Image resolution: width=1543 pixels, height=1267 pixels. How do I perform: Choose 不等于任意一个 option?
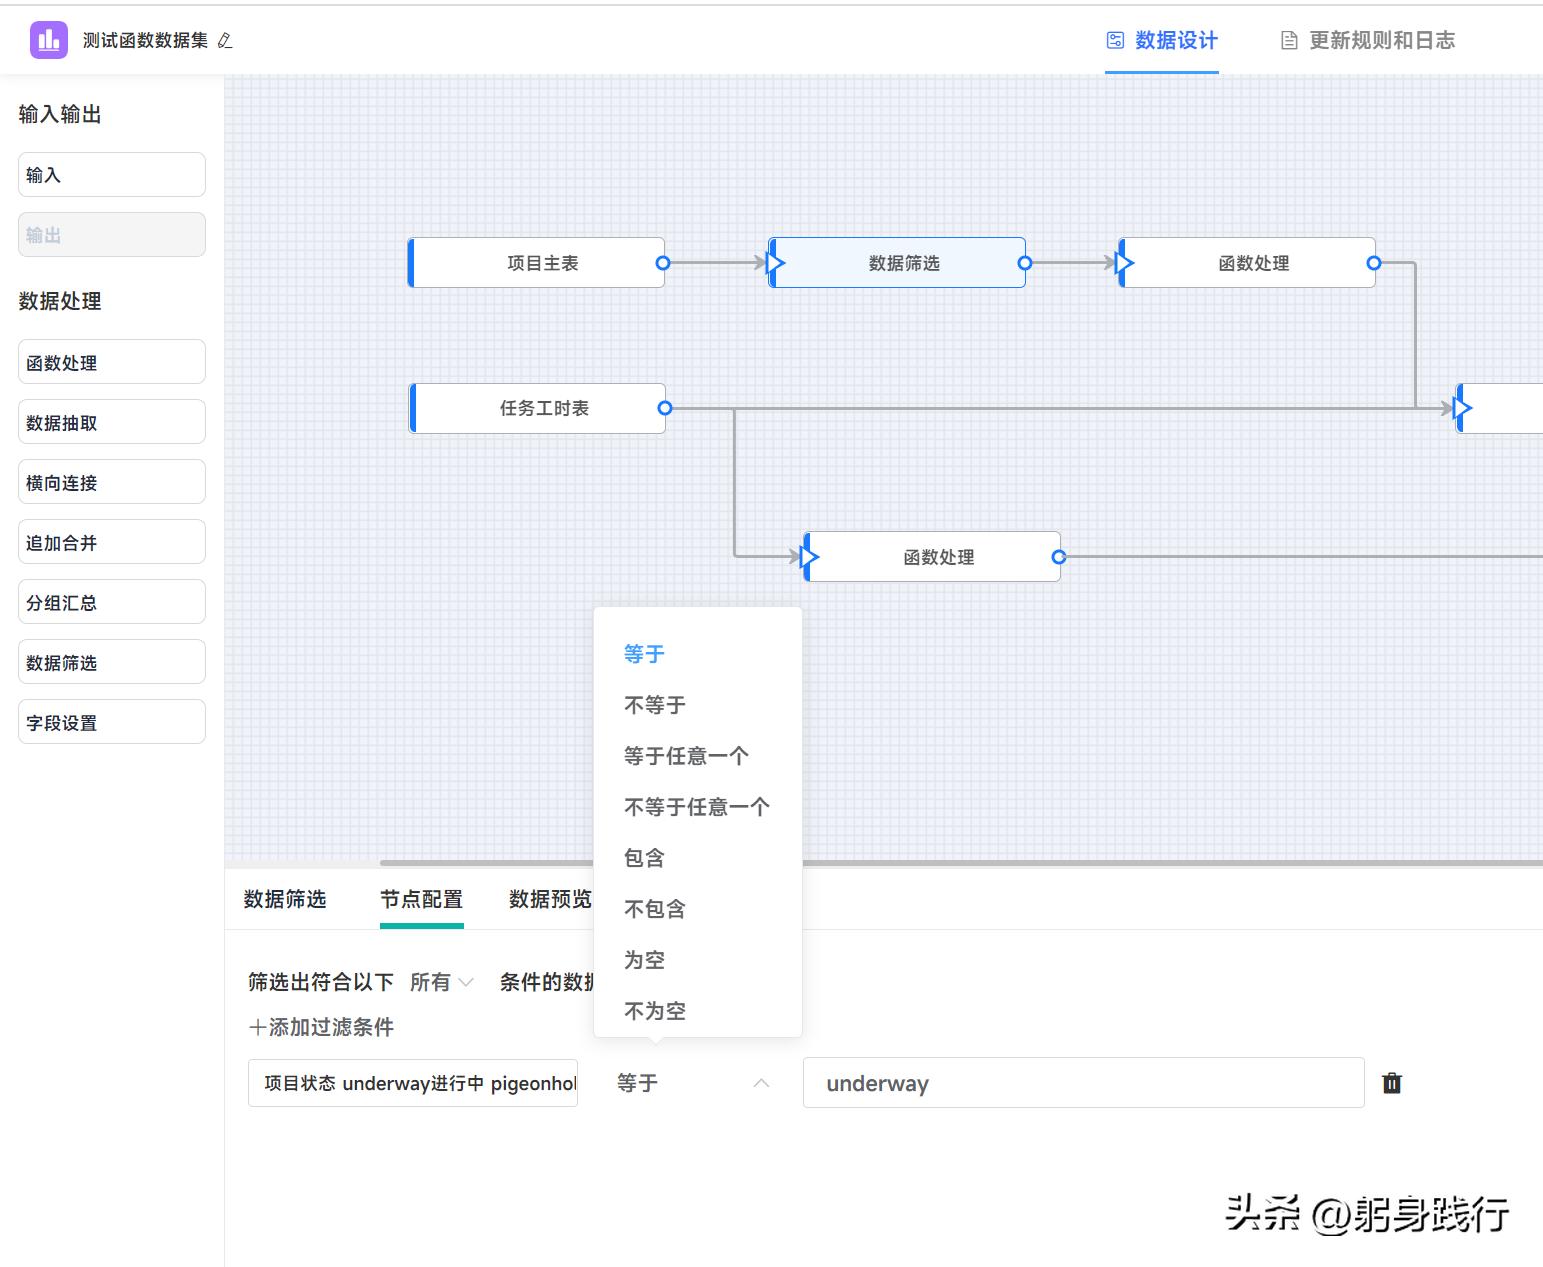[x=698, y=807]
